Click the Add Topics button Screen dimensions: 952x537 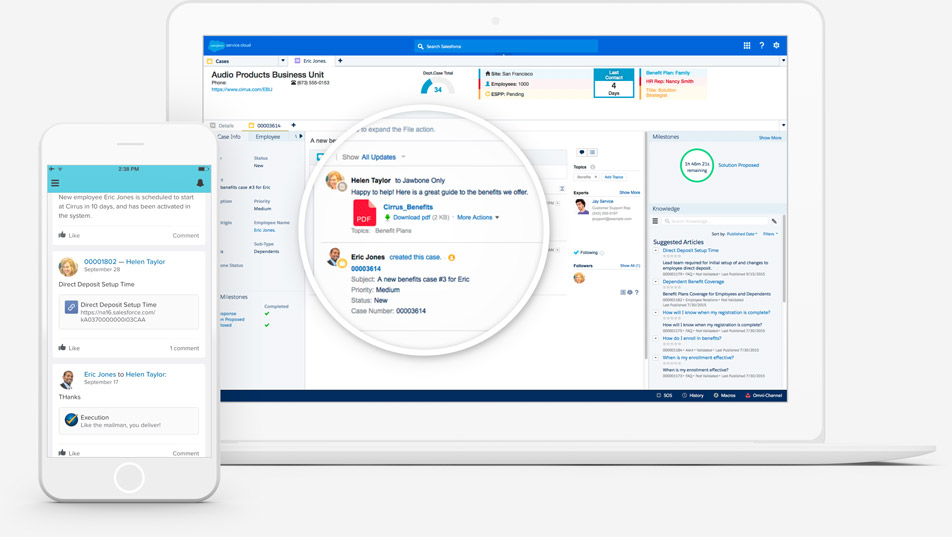click(x=614, y=177)
